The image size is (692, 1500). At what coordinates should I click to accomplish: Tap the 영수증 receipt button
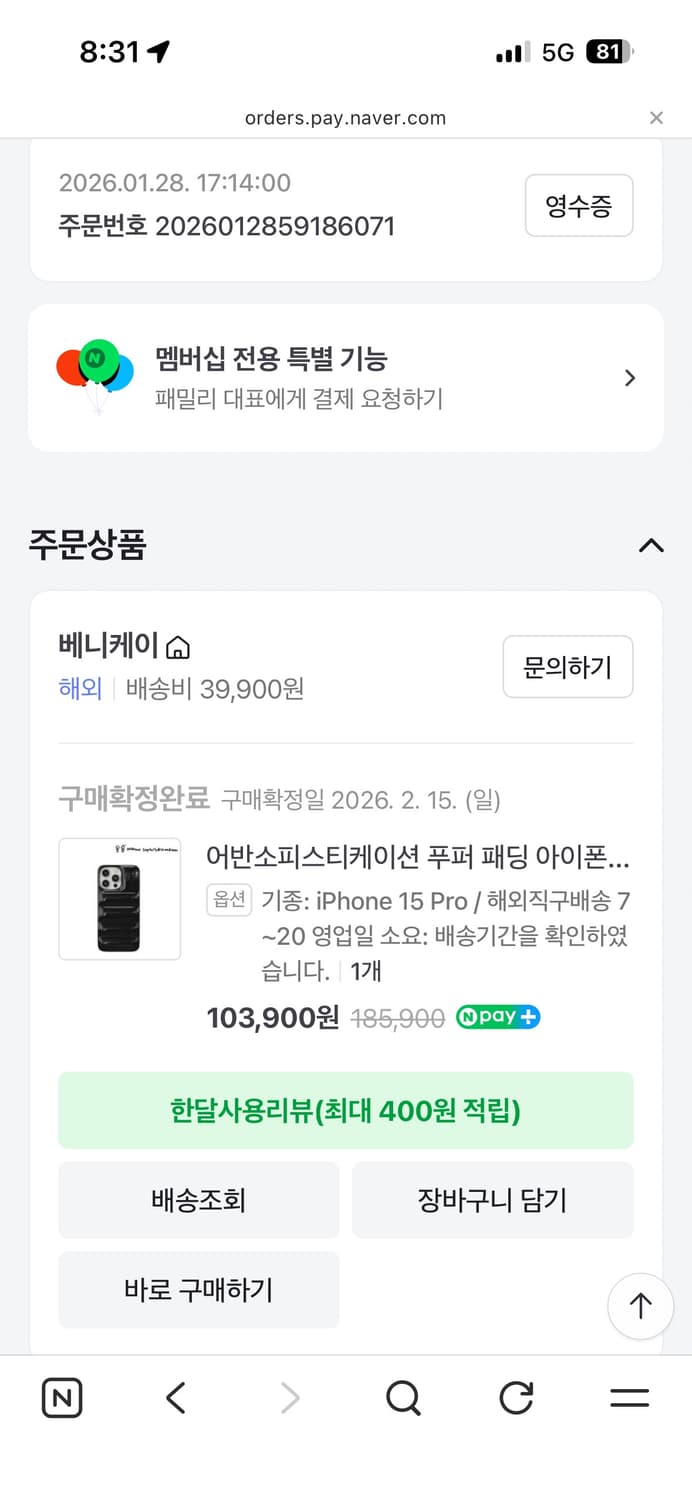coord(579,206)
